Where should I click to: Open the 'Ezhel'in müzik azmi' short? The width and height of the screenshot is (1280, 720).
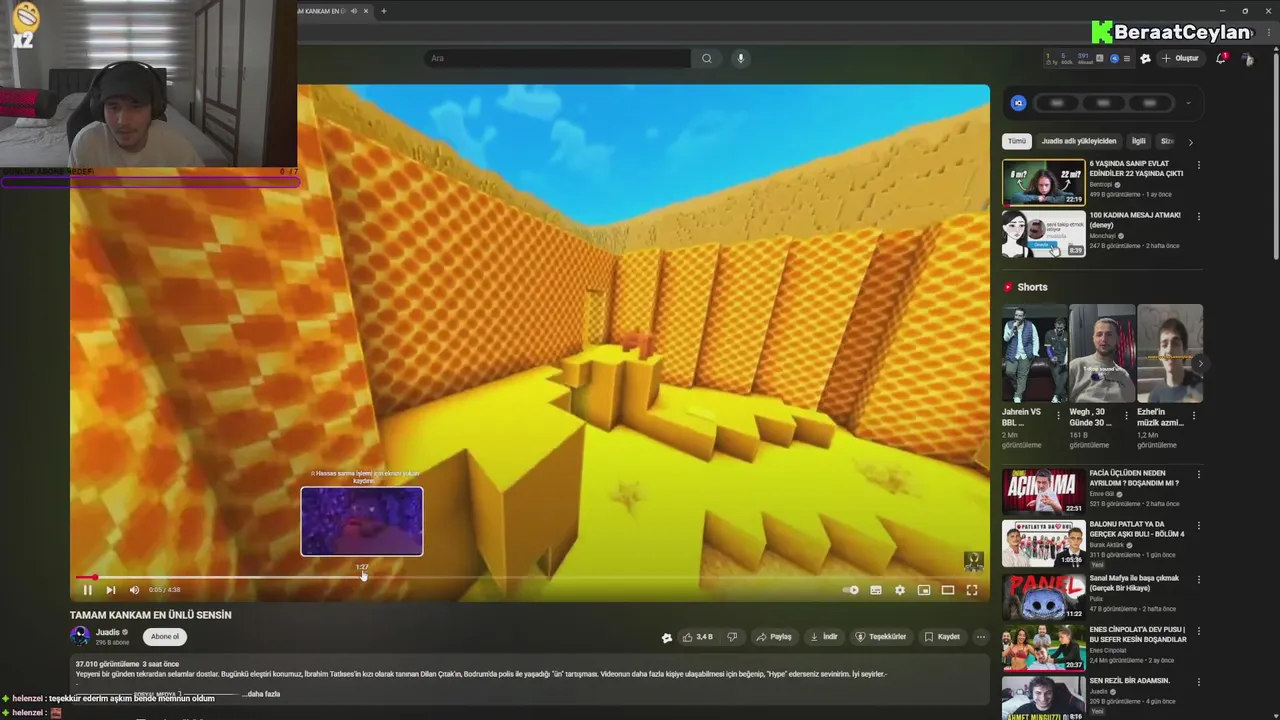[1170, 353]
